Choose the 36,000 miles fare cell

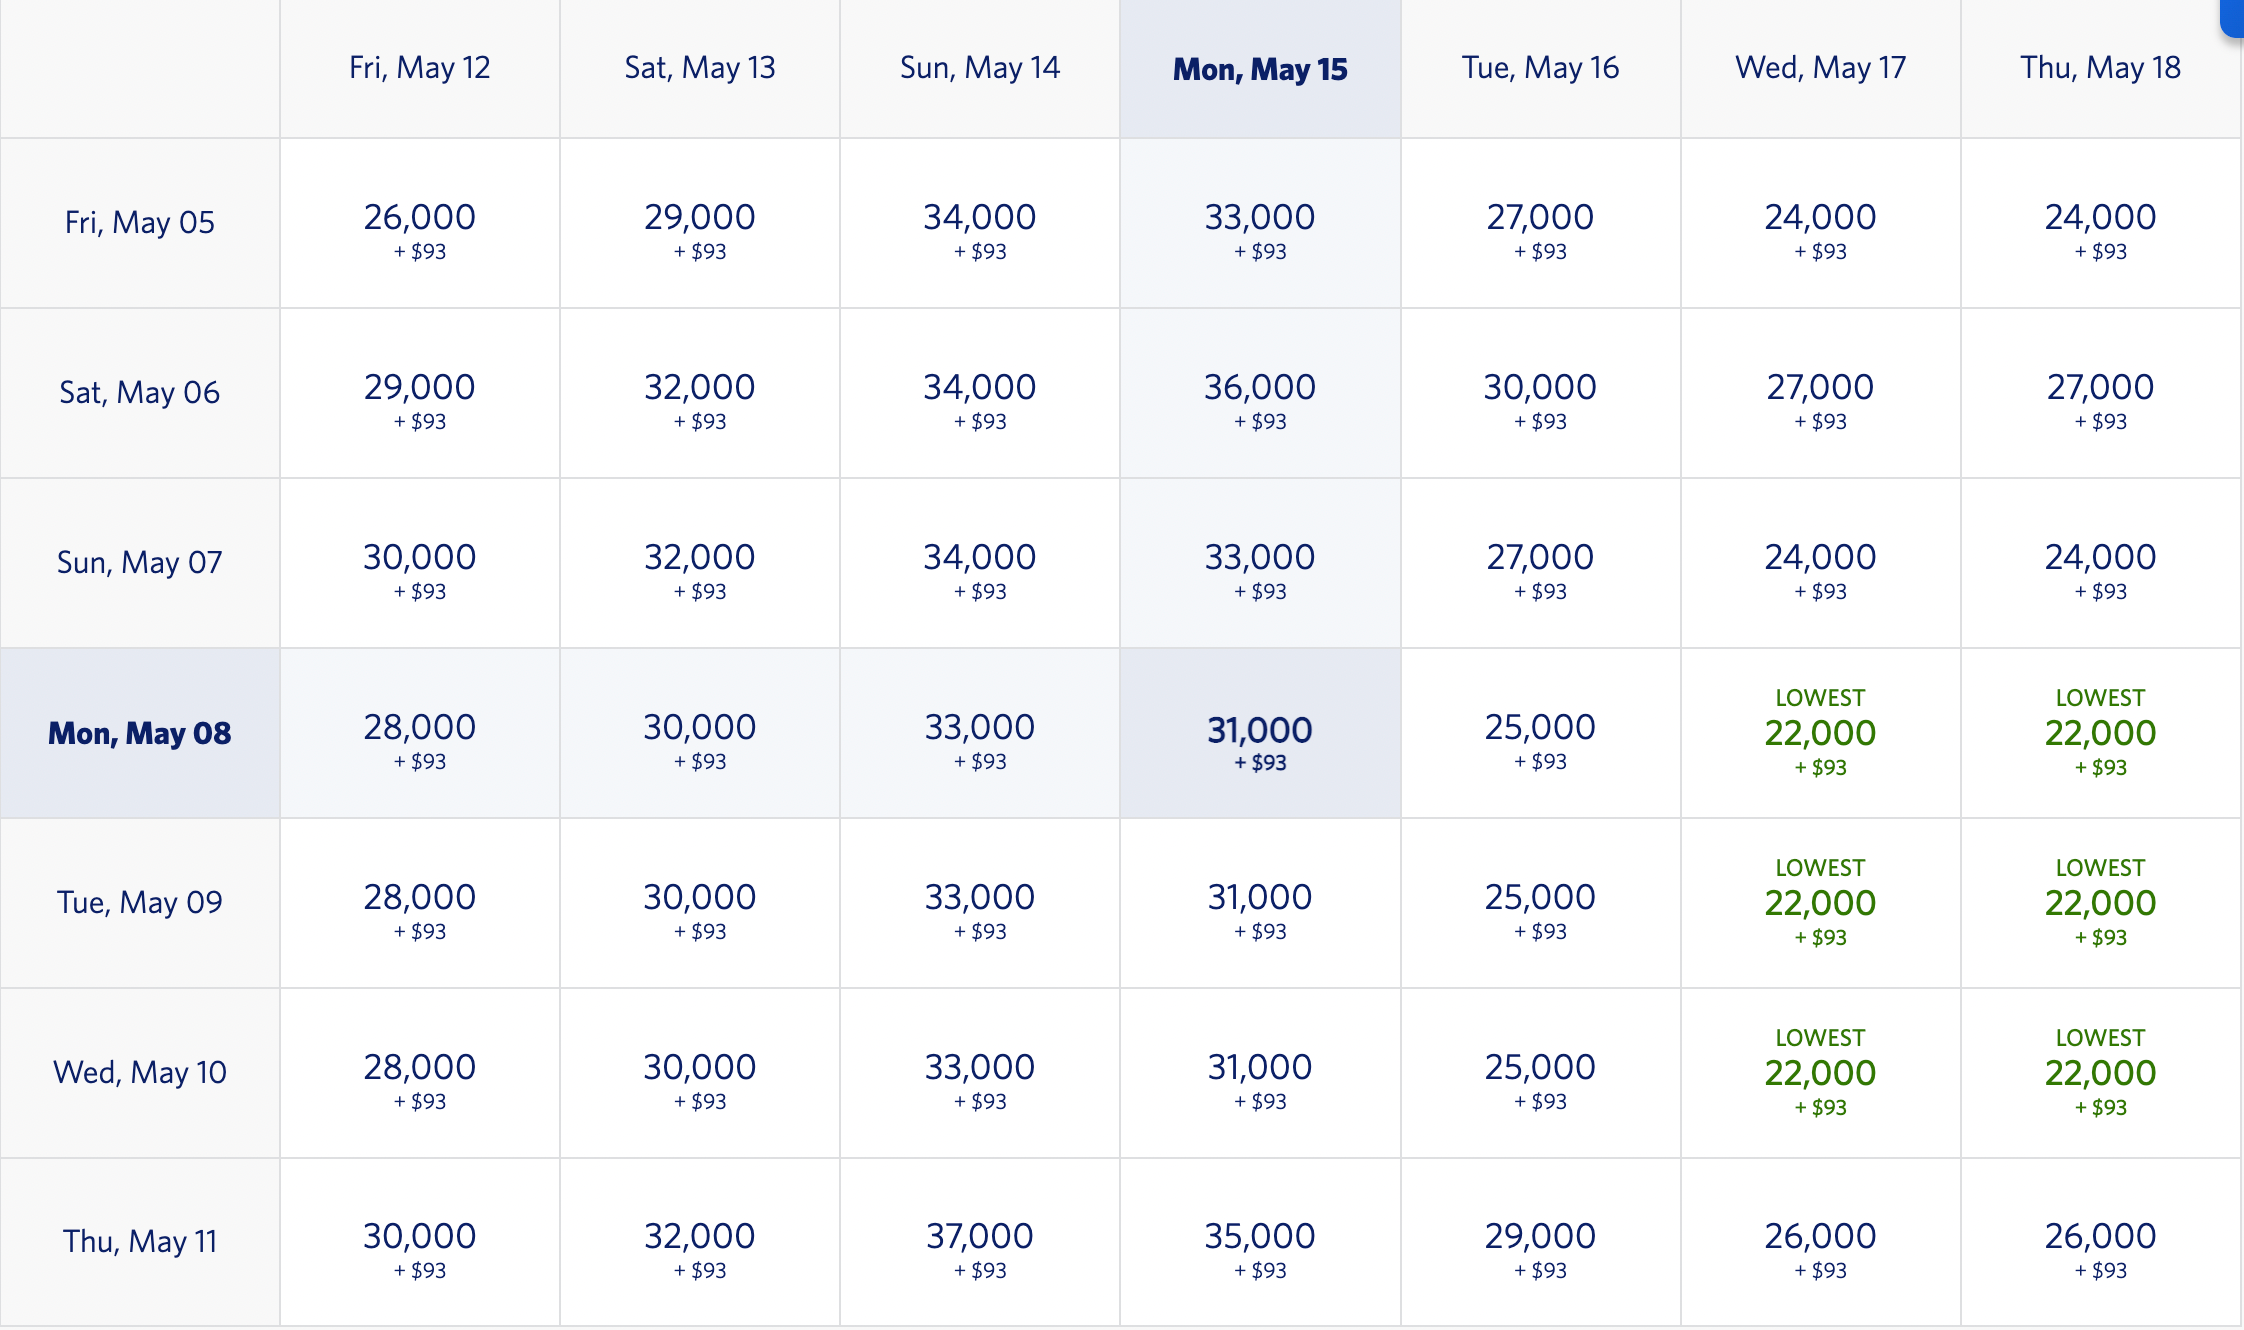(x=1259, y=394)
